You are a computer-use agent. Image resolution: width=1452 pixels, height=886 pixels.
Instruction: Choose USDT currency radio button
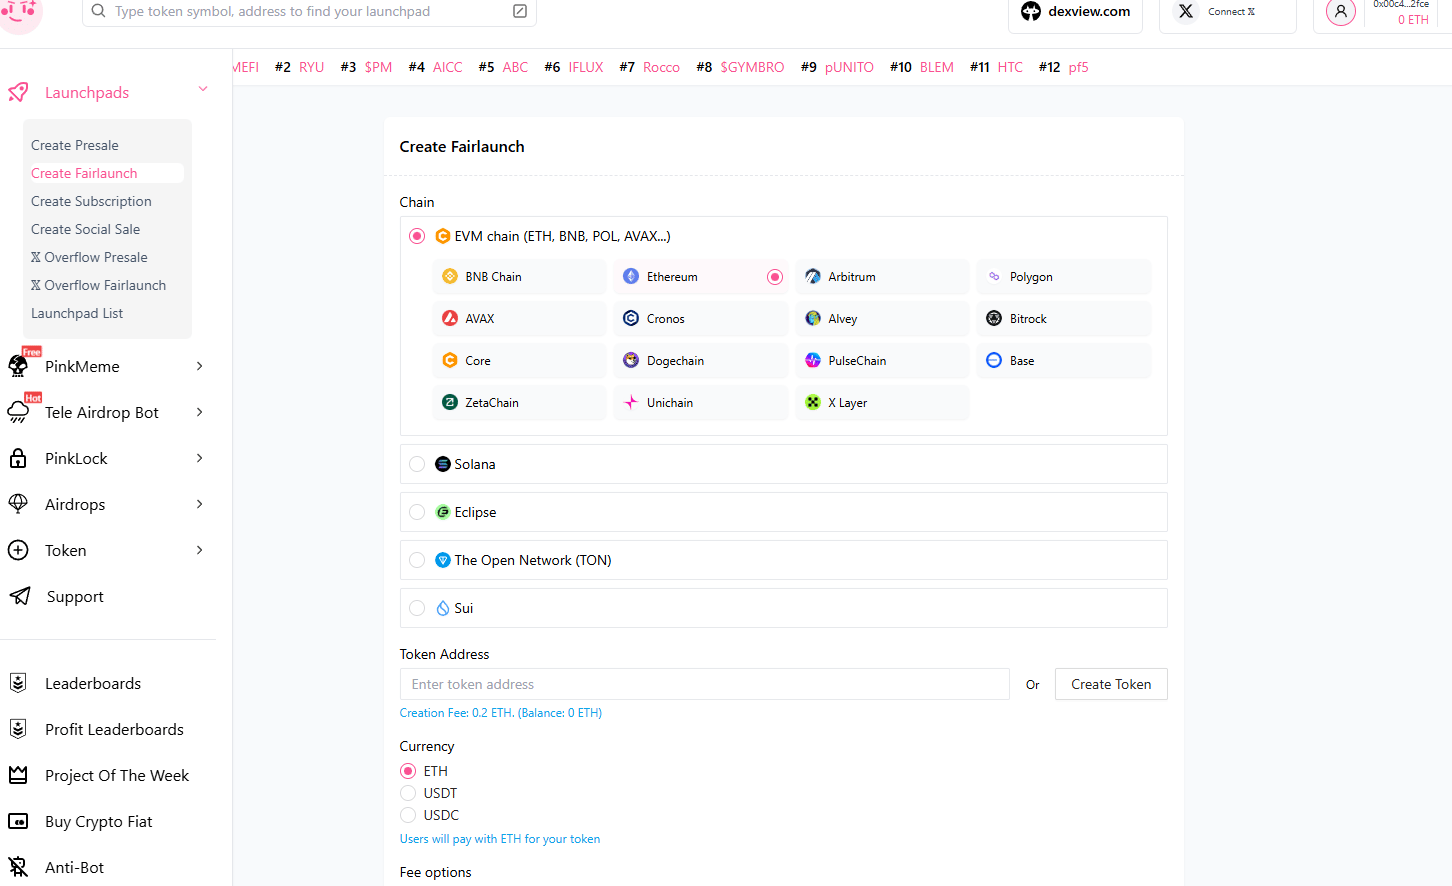point(408,793)
